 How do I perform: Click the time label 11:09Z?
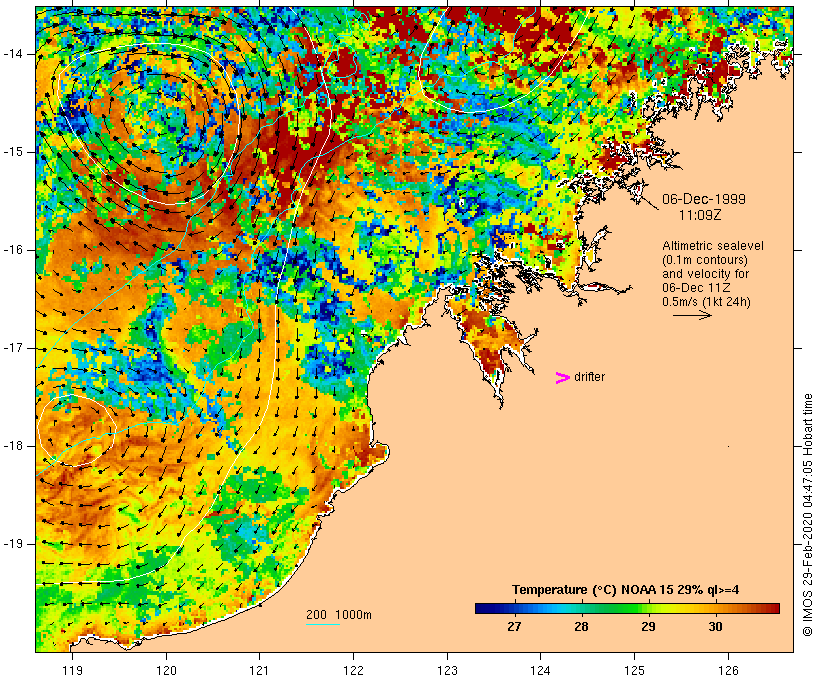pos(700,215)
